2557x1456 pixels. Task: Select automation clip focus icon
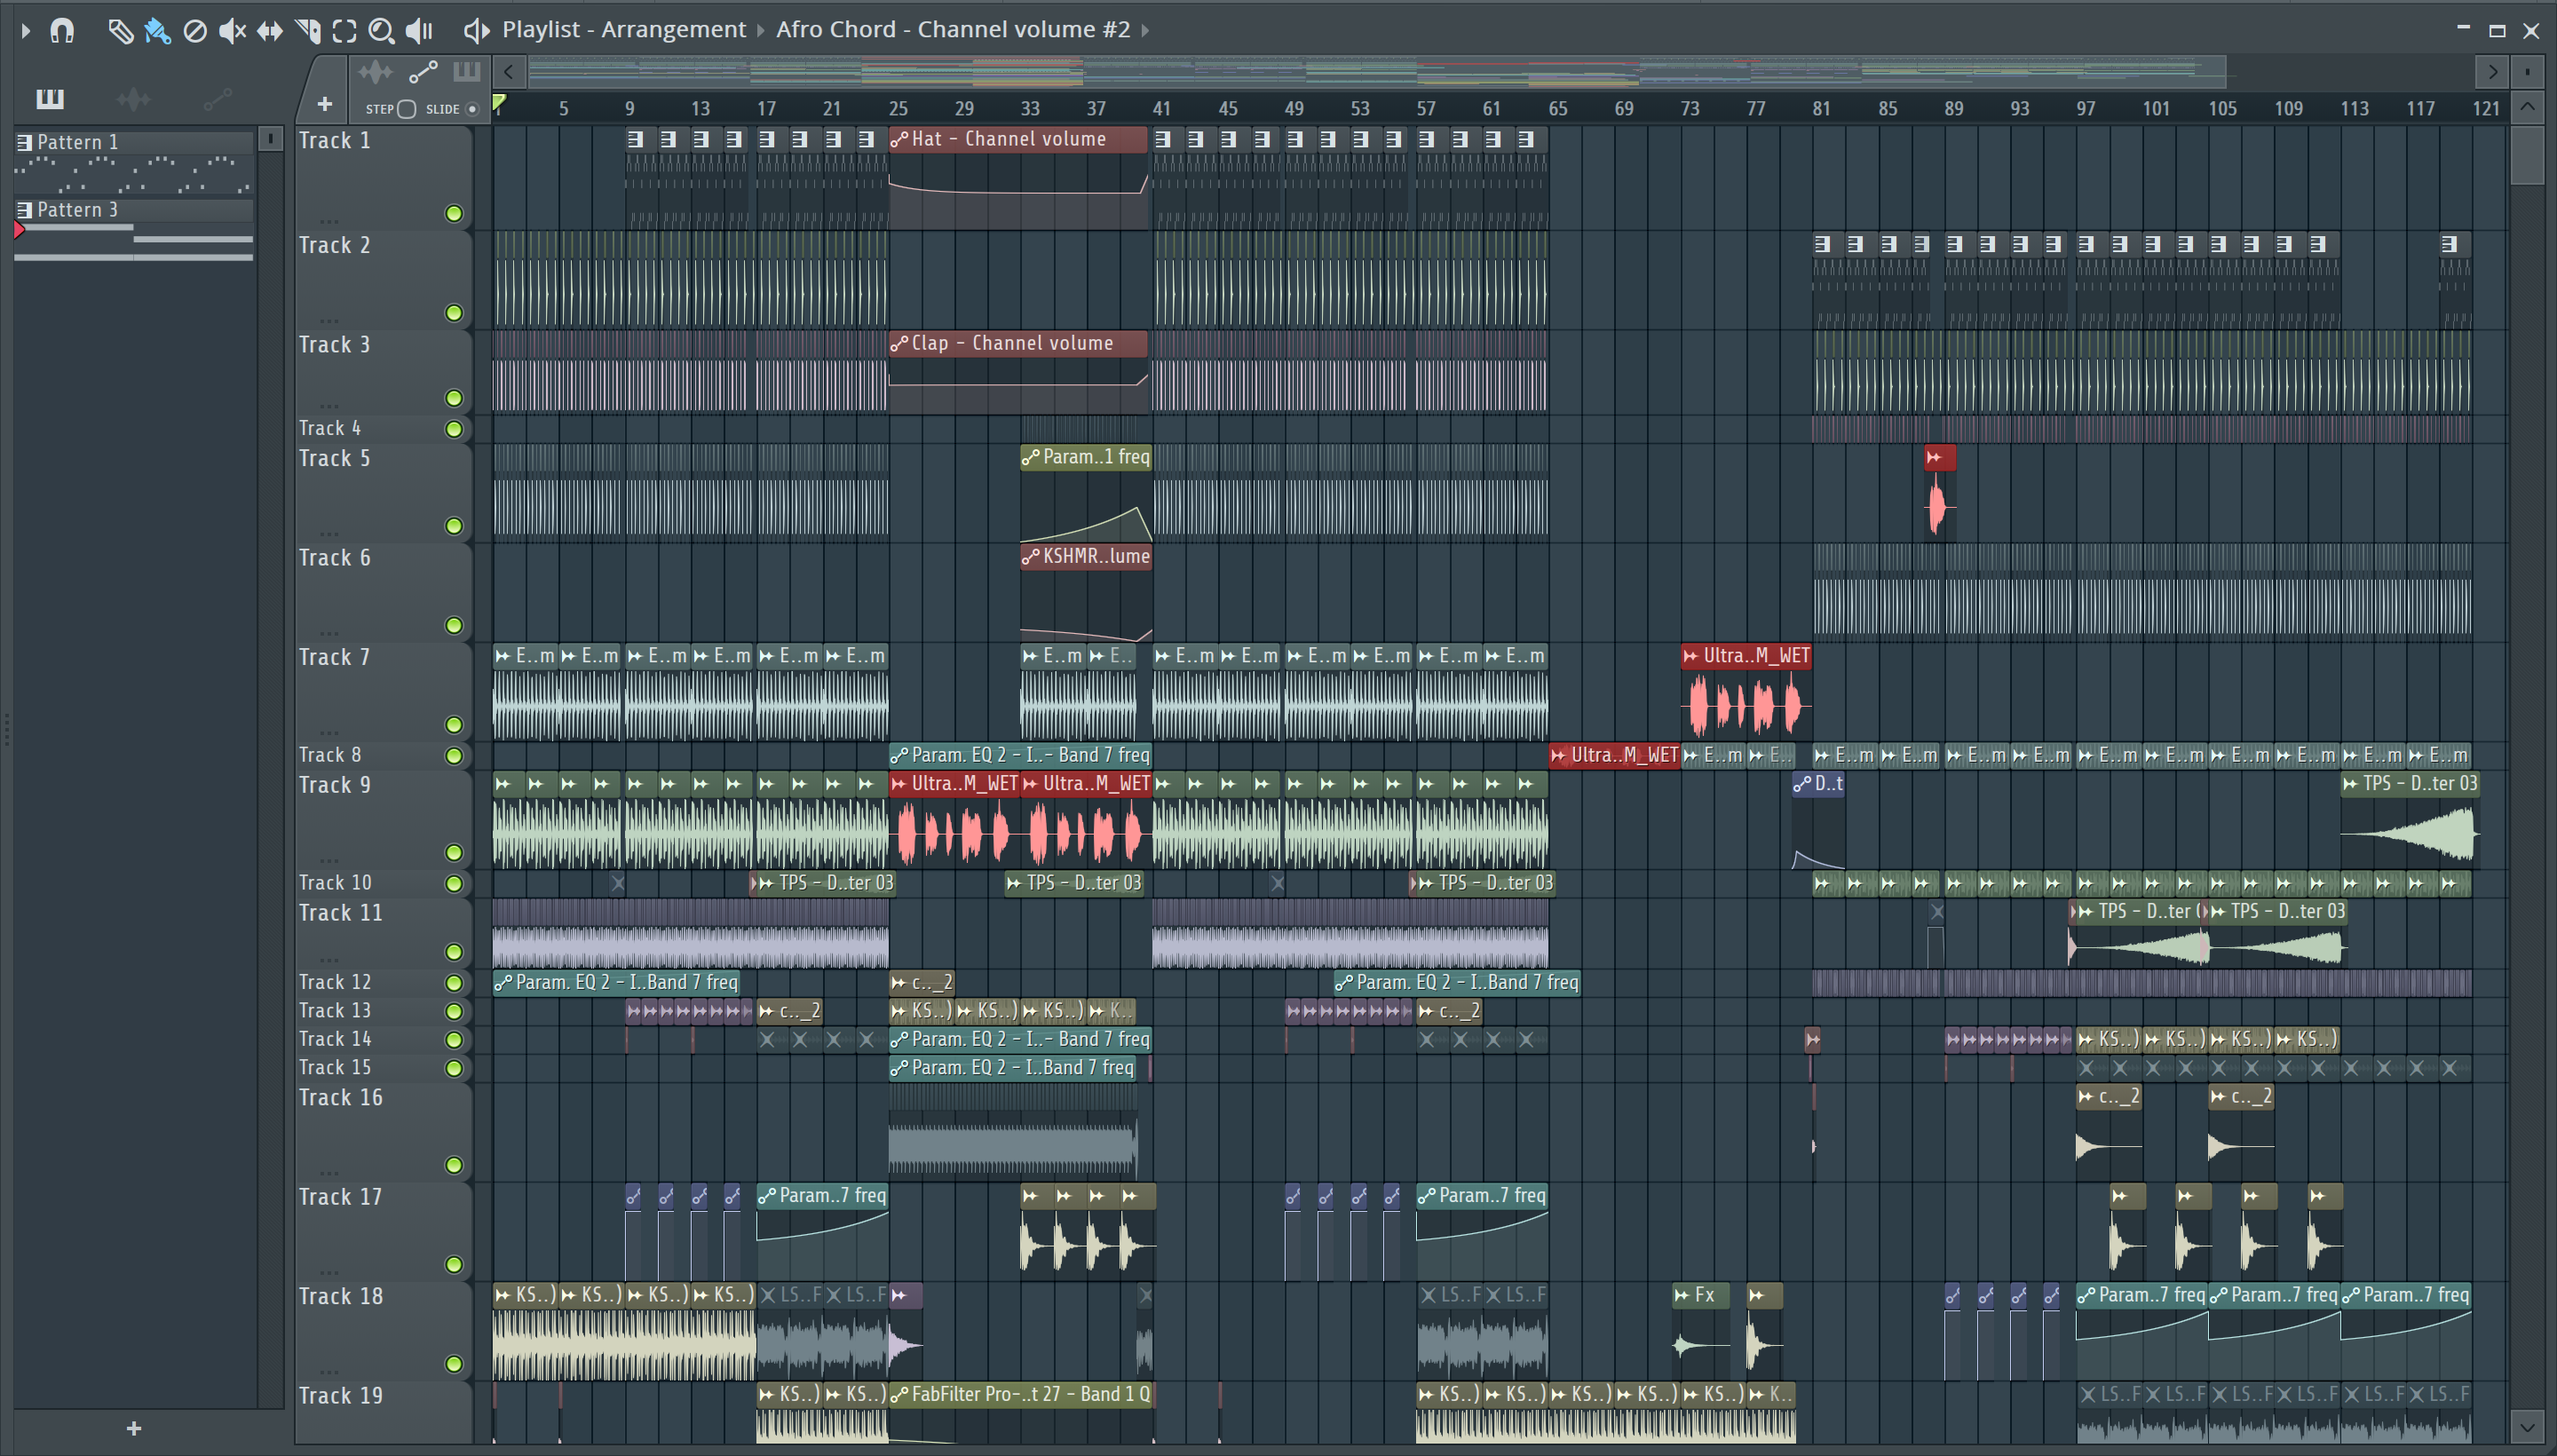[x=423, y=72]
